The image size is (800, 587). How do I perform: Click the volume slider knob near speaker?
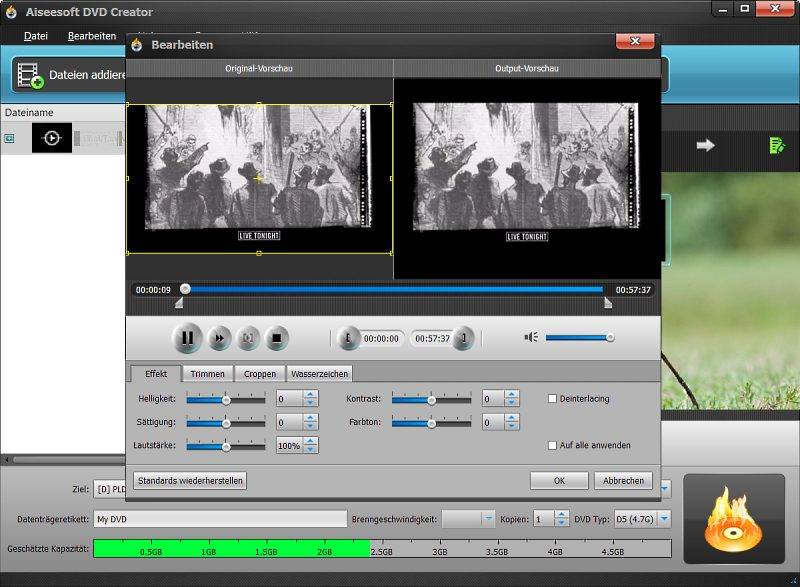[610, 338]
